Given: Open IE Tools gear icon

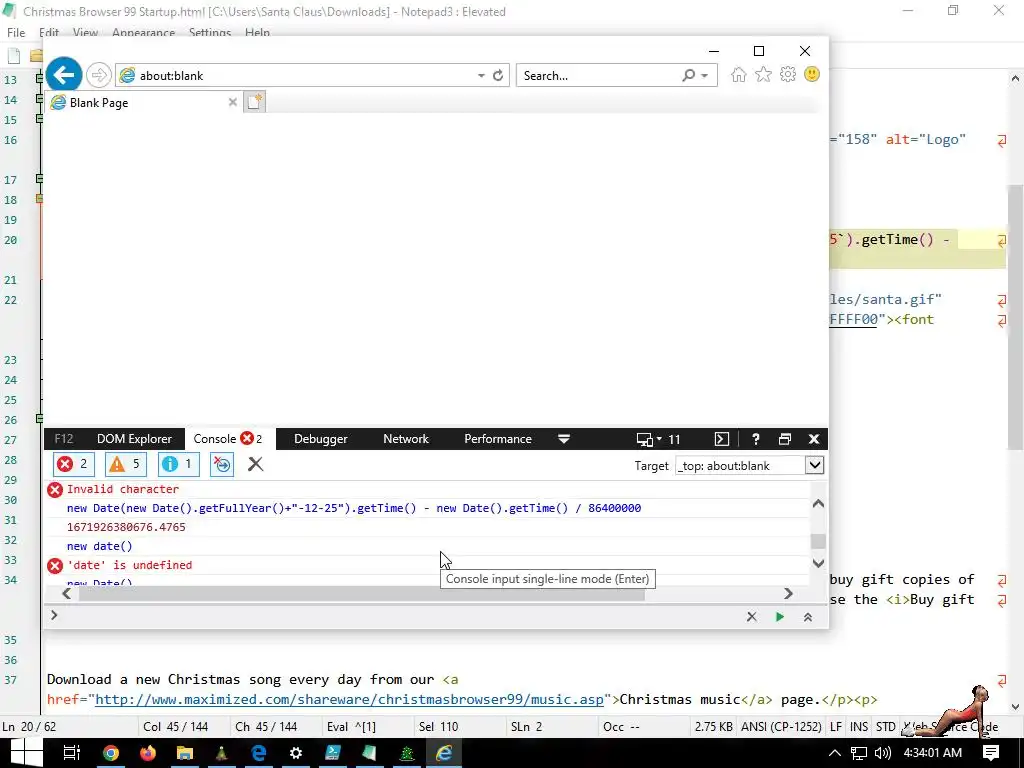Looking at the screenshot, I should tap(788, 74).
